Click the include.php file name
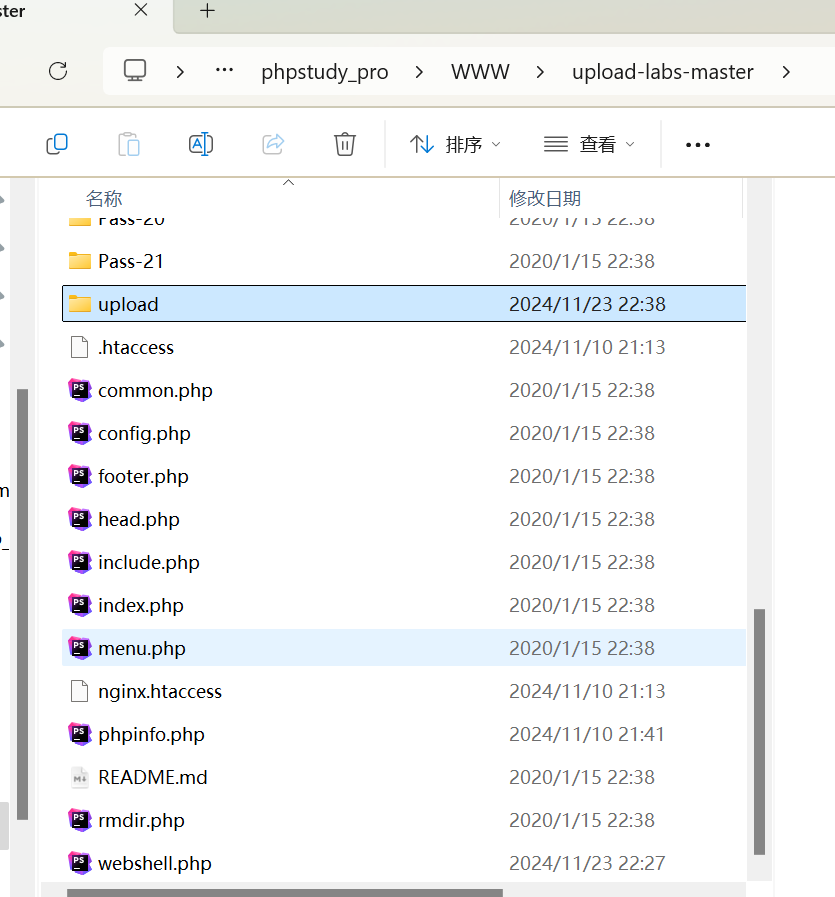Image resolution: width=835 pixels, height=897 pixels. coord(149,562)
